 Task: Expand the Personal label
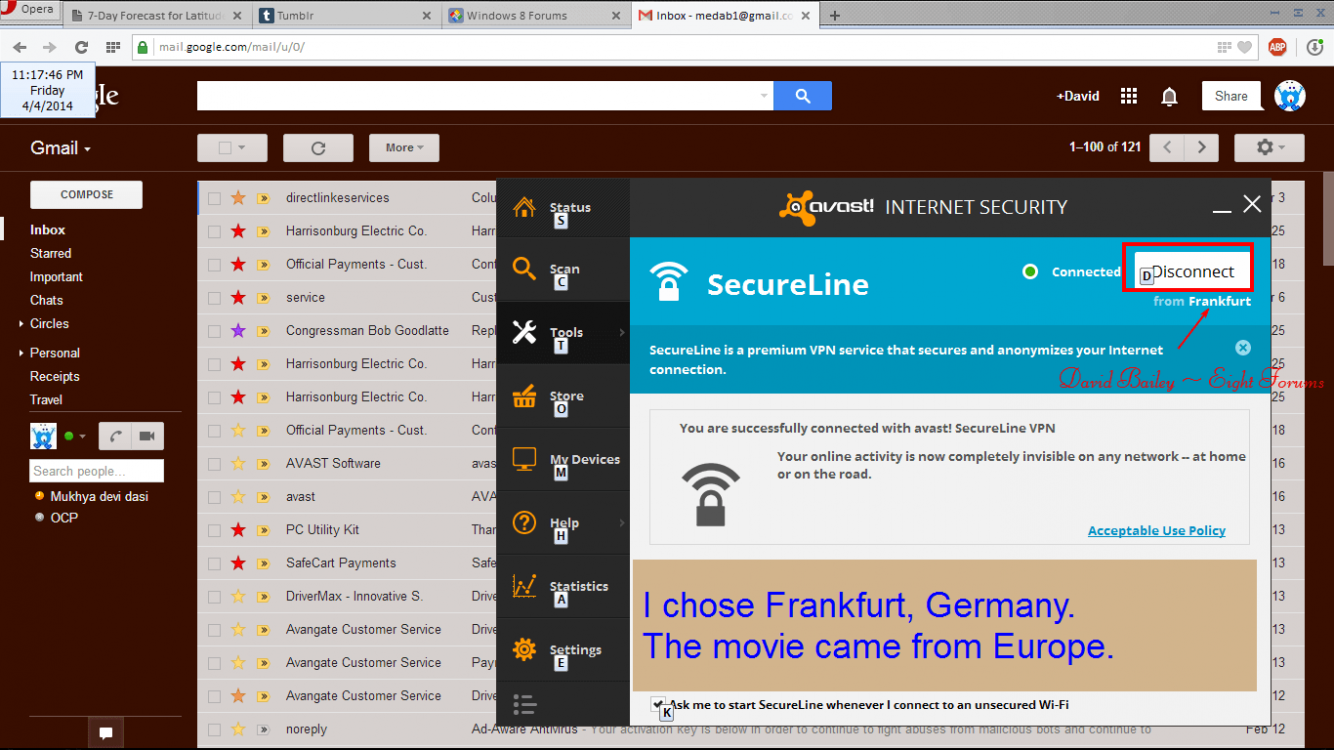pyautogui.click(x=20, y=353)
